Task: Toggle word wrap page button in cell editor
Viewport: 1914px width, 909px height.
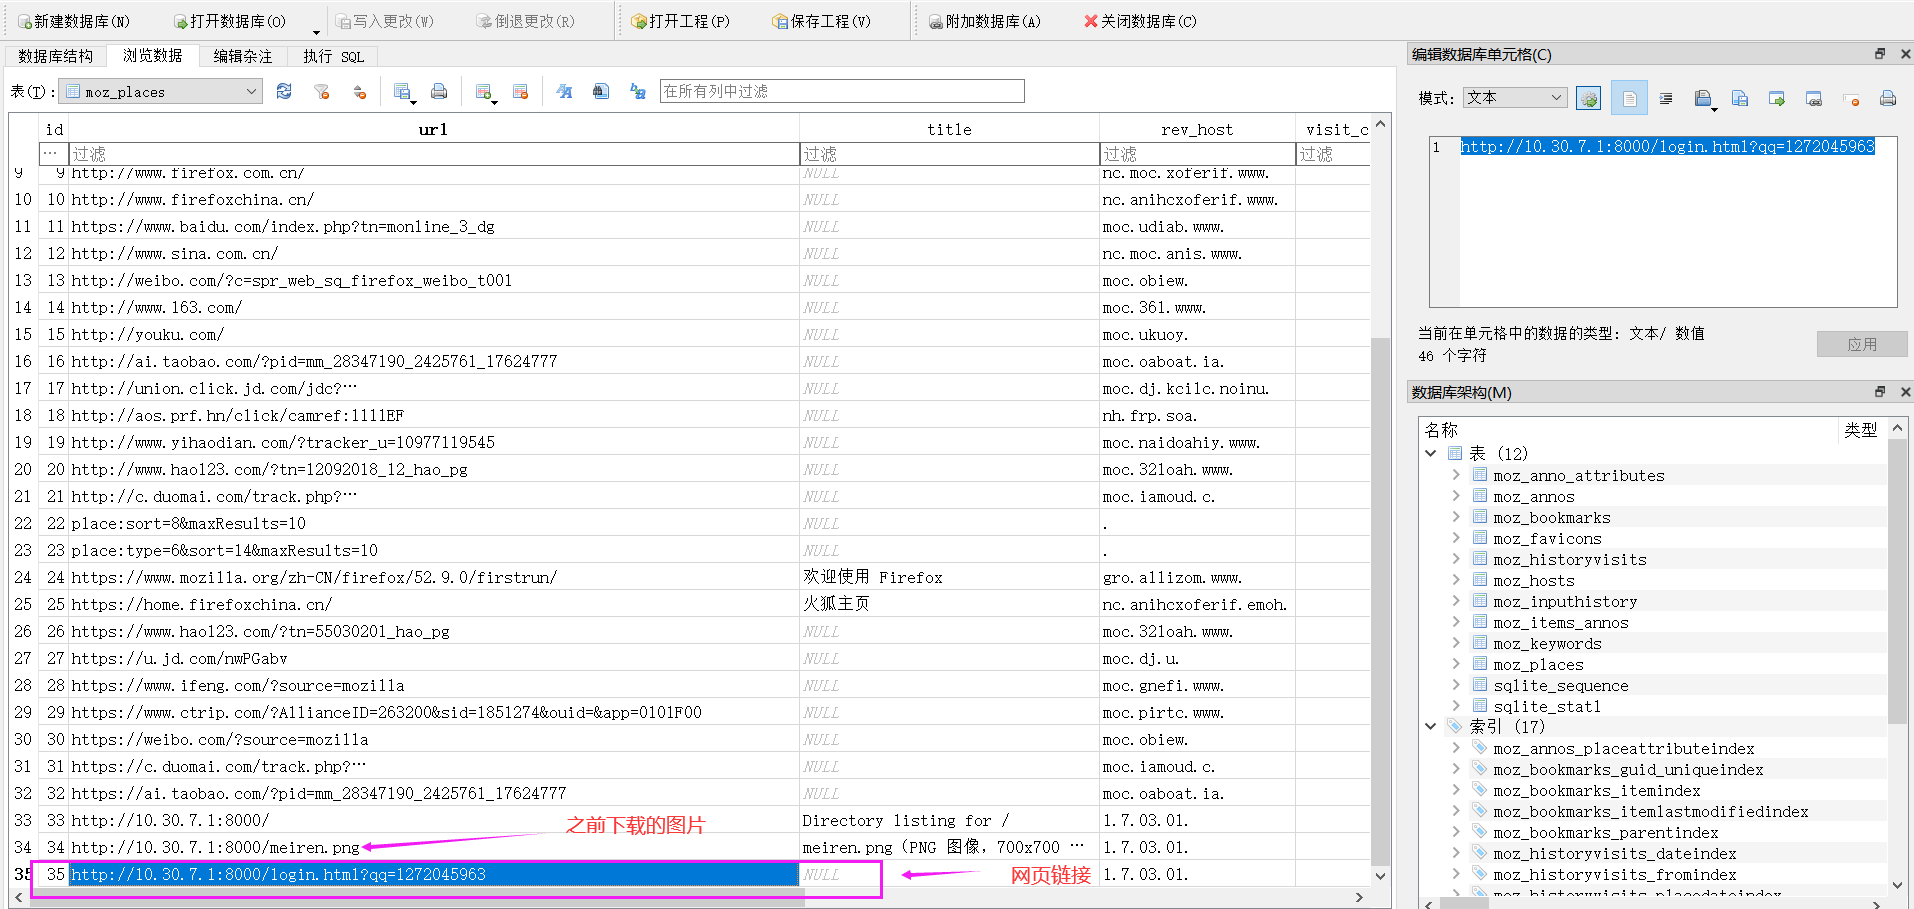Action: [x=1629, y=98]
